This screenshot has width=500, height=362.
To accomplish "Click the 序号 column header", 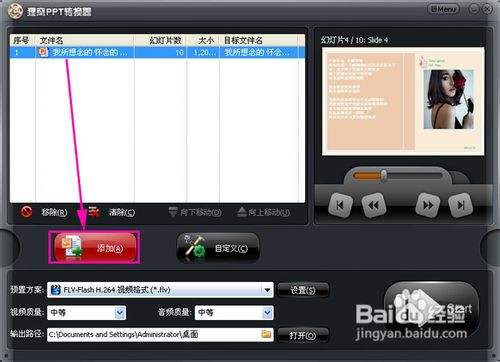I will tap(21, 41).
